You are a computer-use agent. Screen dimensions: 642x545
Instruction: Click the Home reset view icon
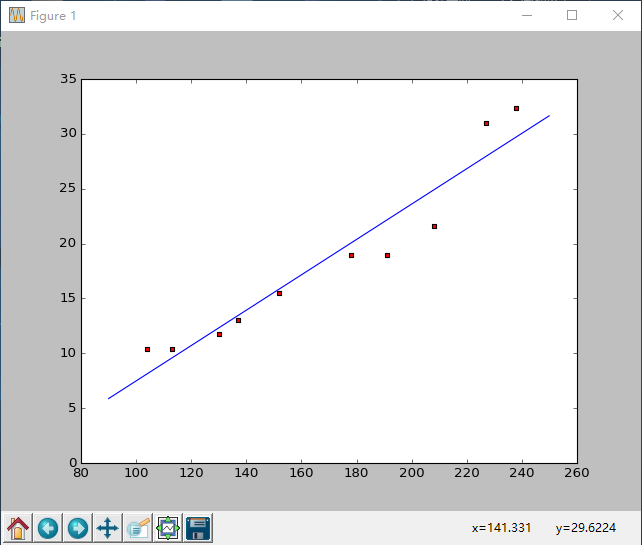[x=18, y=527]
